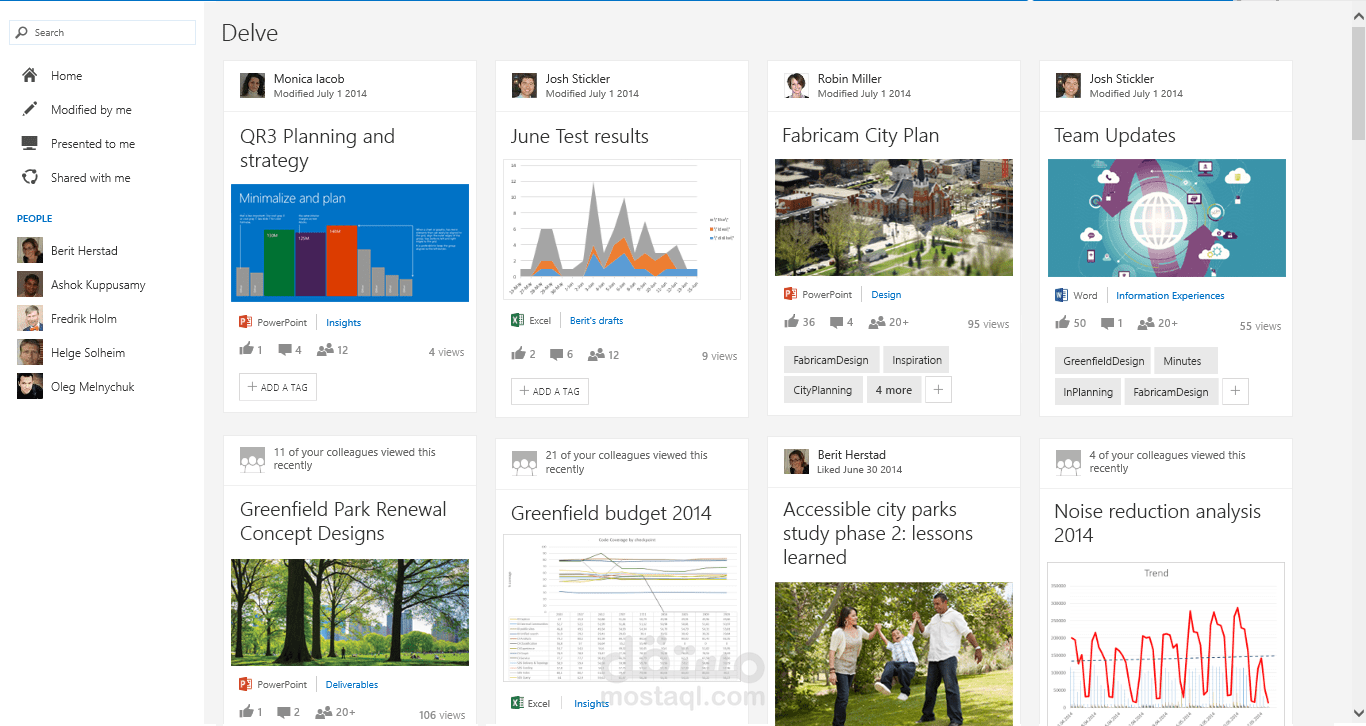
Task: Open June Test results chart thumbnail
Action: click(622, 229)
